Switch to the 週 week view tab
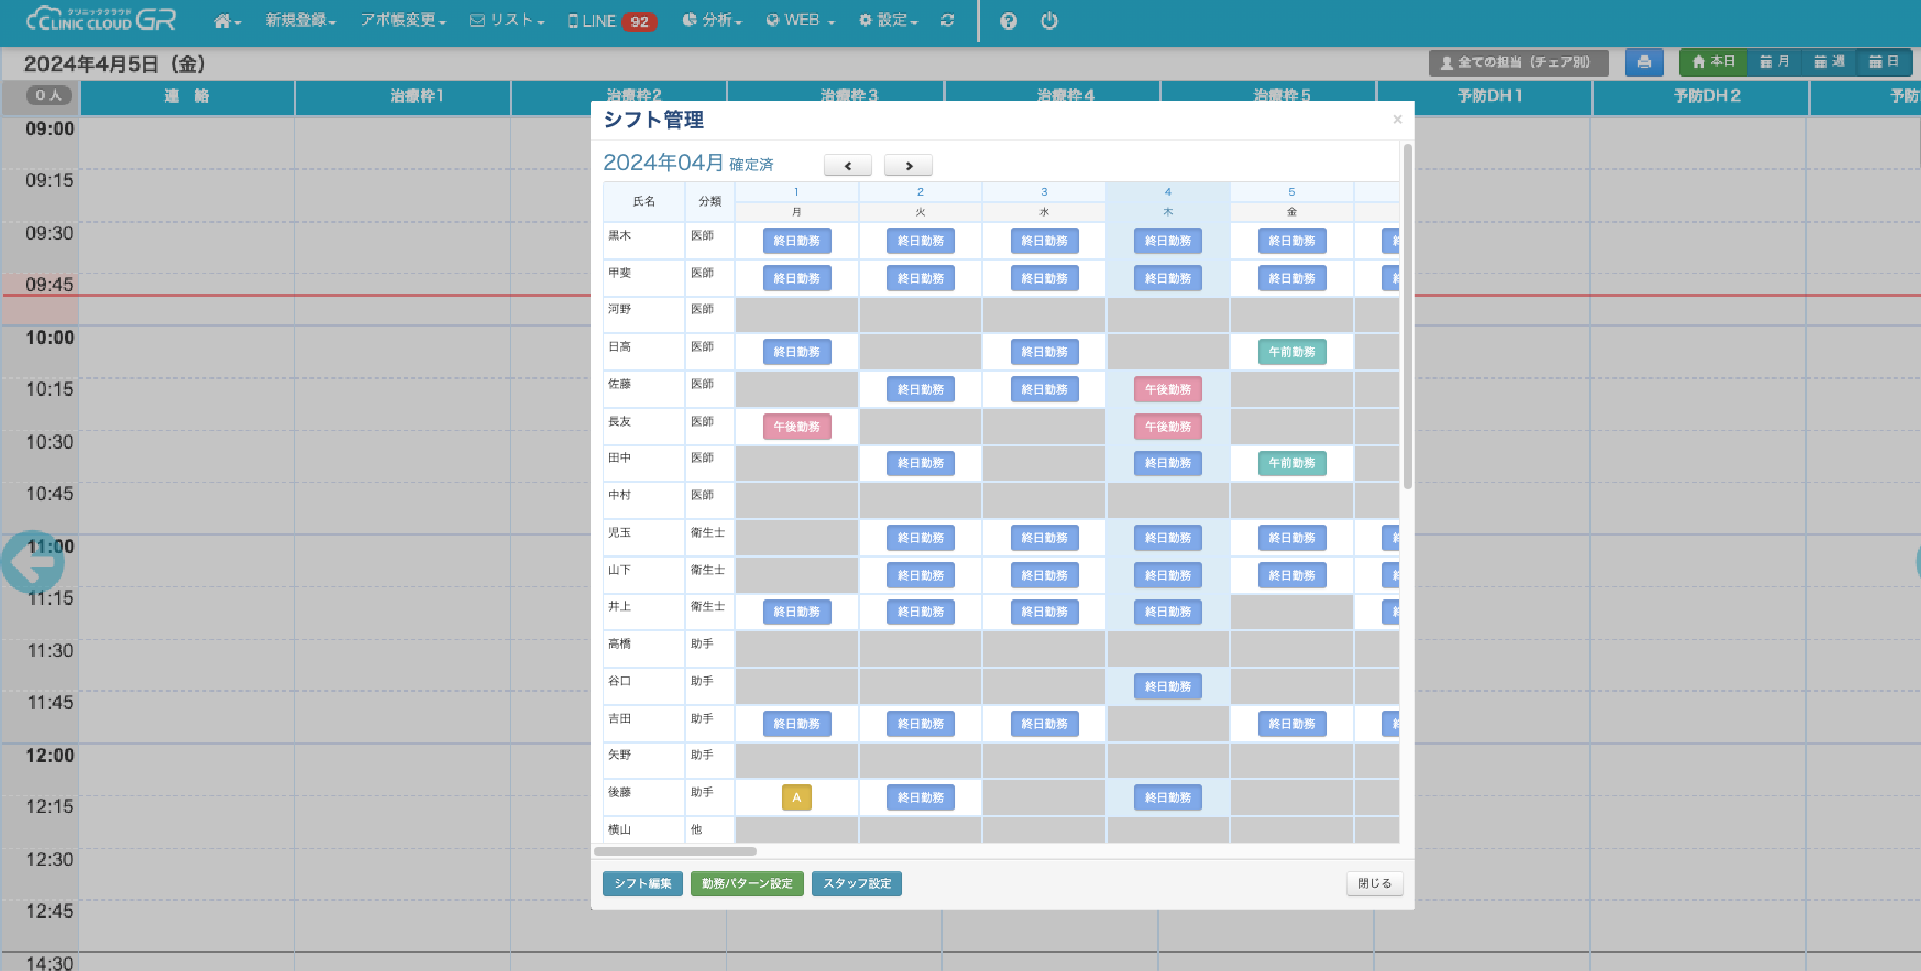This screenshot has width=1921, height=971. [1829, 62]
